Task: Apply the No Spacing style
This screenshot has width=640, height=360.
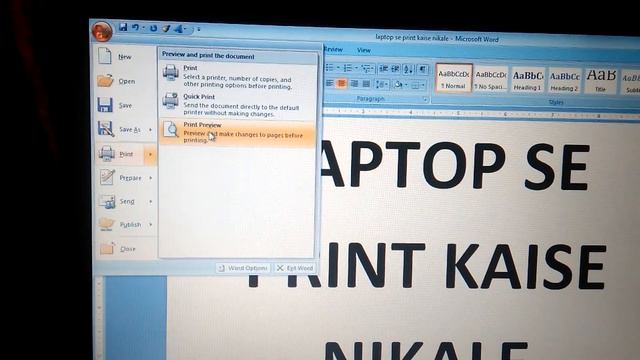Action: (x=491, y=79)
